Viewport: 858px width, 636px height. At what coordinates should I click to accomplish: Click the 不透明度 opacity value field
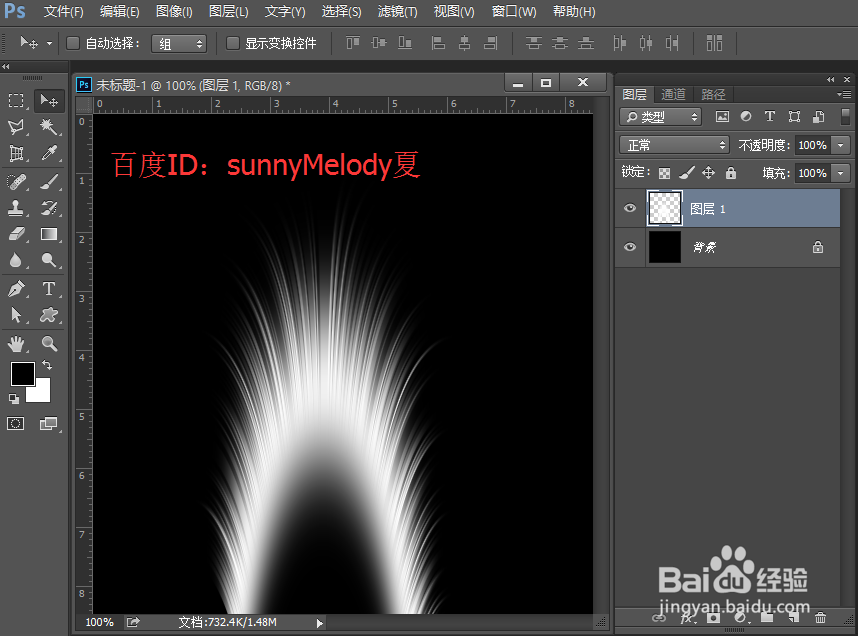[812, 145]
